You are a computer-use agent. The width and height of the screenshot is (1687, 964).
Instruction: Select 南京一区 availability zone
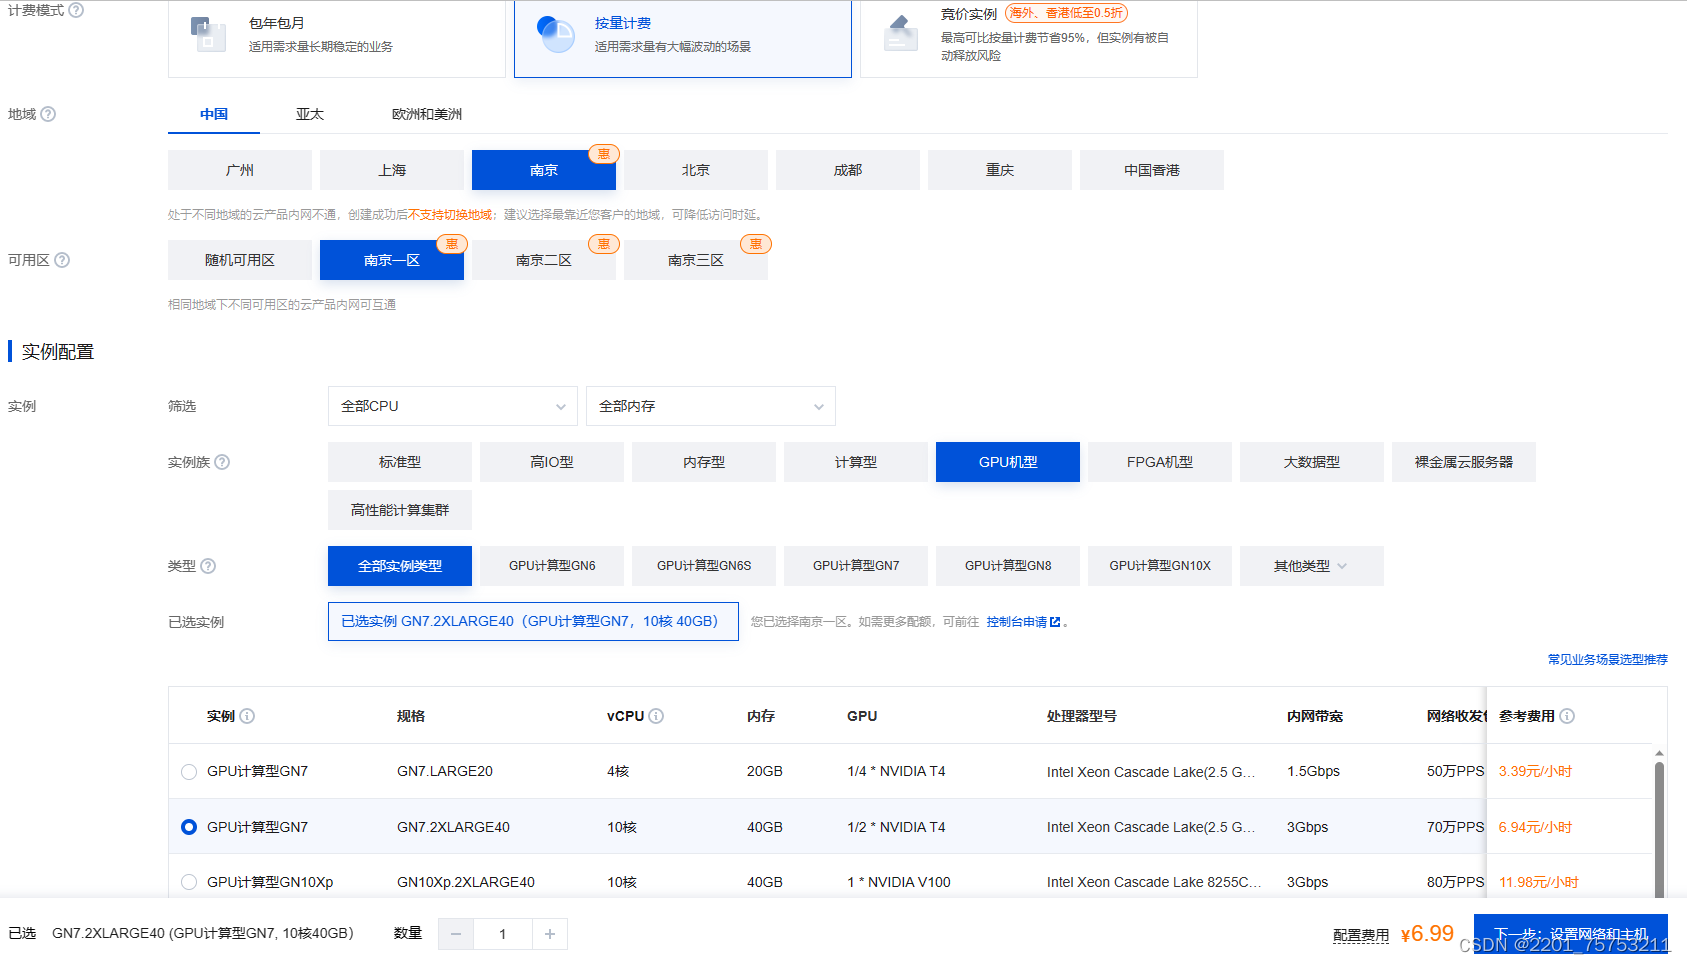coord(392,260)
